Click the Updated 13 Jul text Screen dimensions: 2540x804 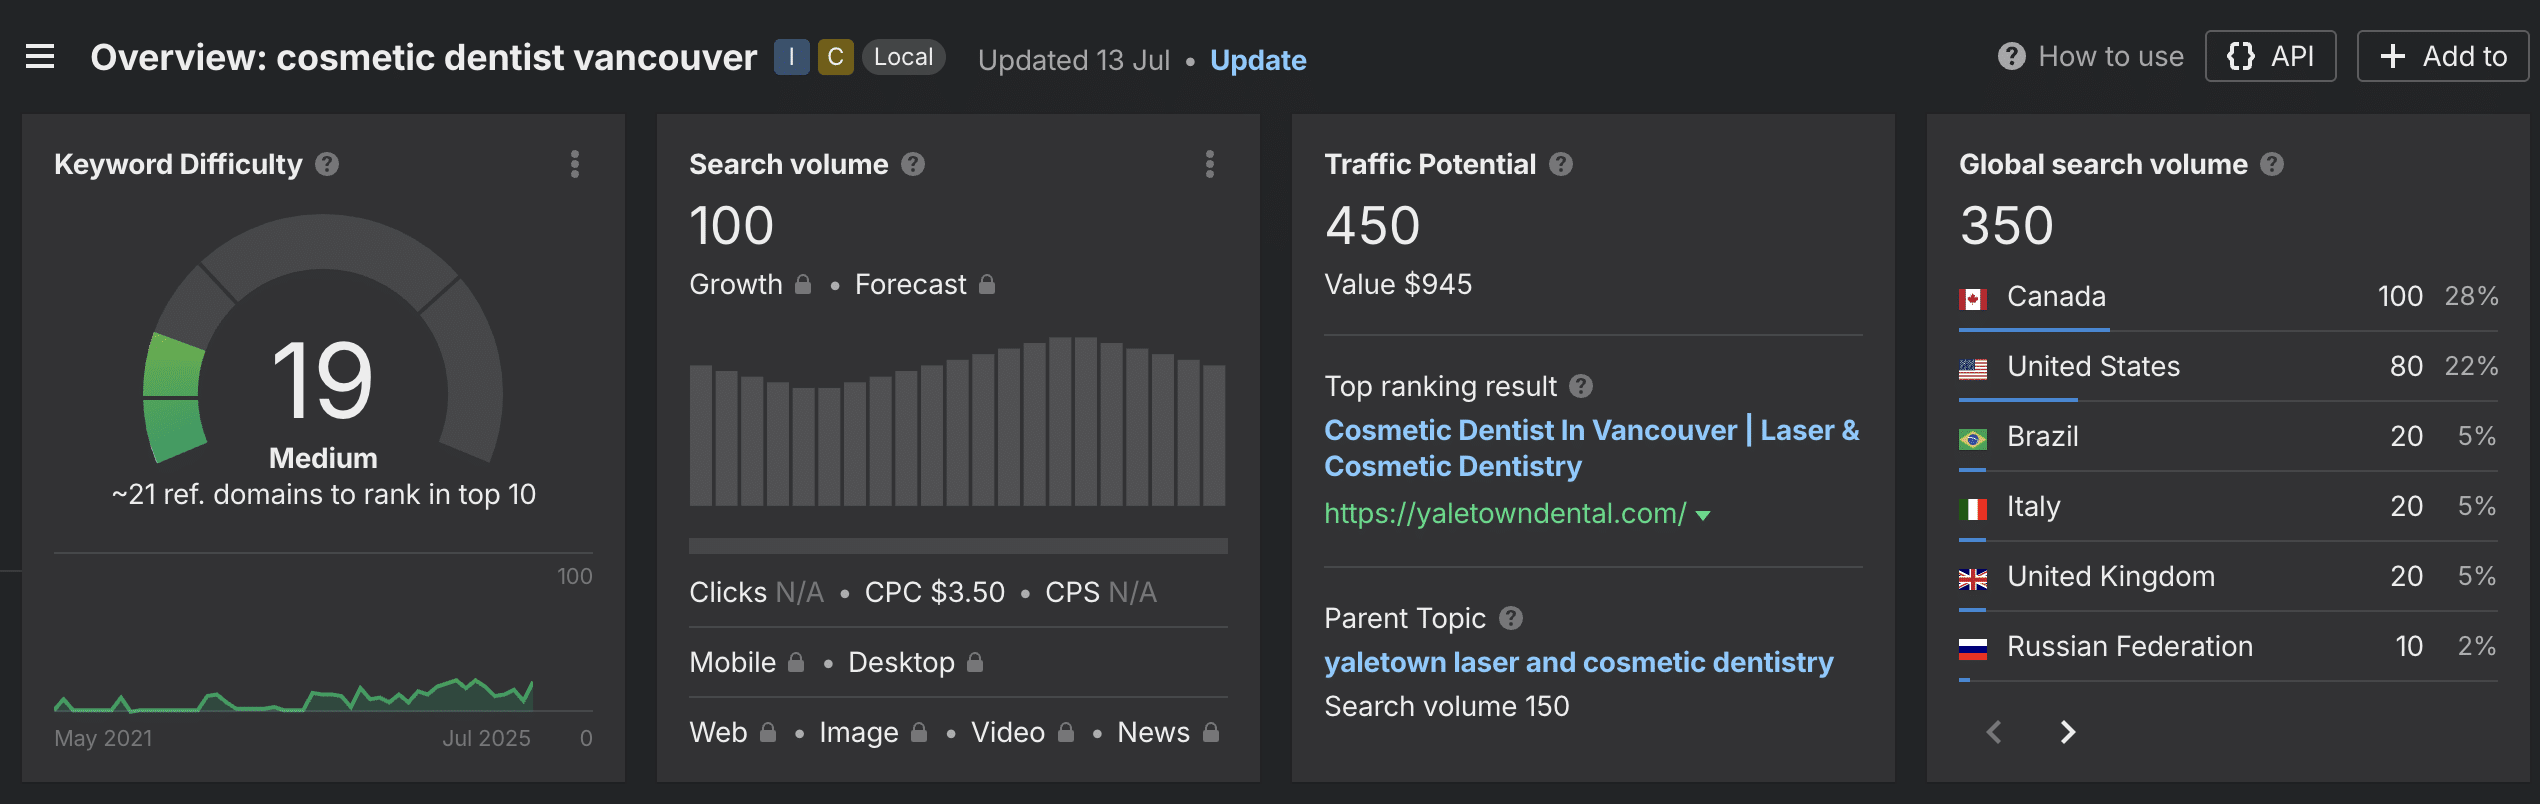pos(1074,60)
